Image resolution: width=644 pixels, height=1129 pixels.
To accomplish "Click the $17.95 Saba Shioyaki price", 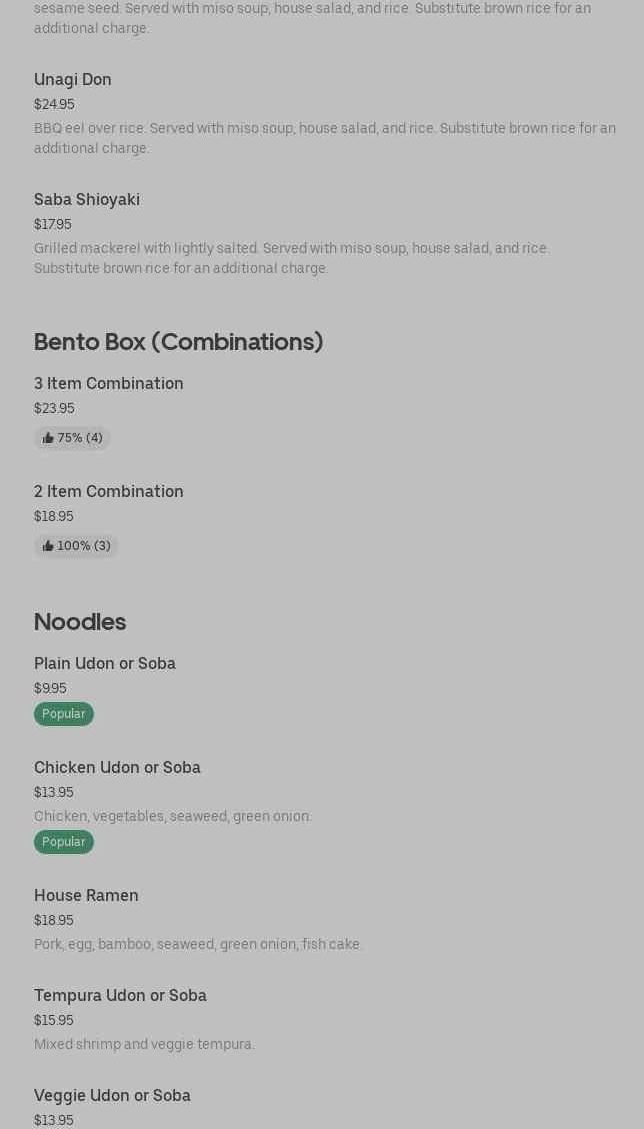I will click(53, 225).
